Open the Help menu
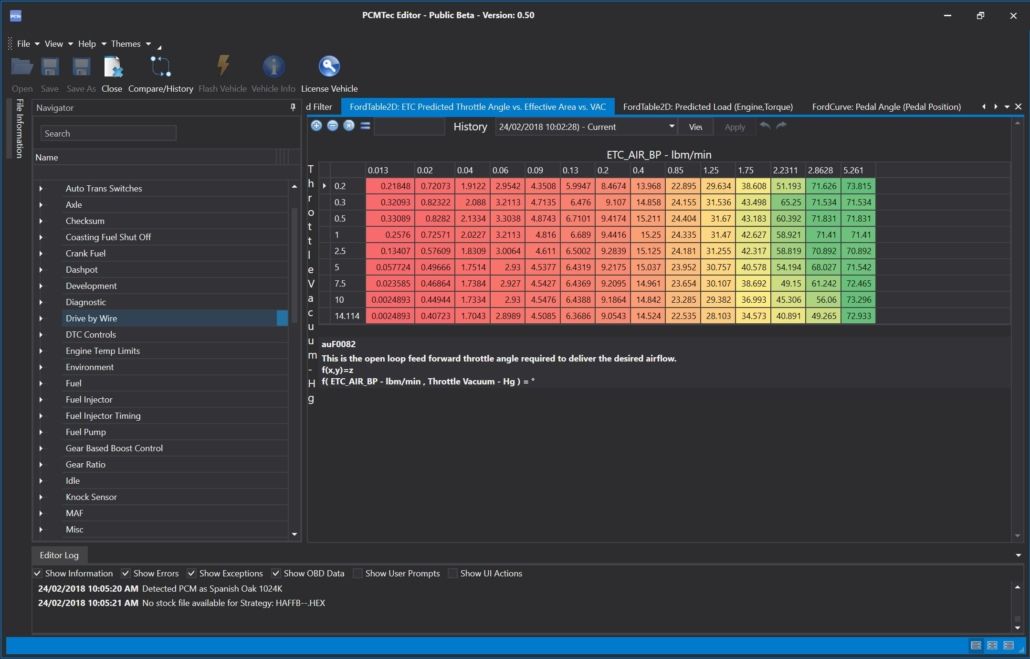Image resolution: width=1030 pixels, height=659 pixels. pos(87,44)
